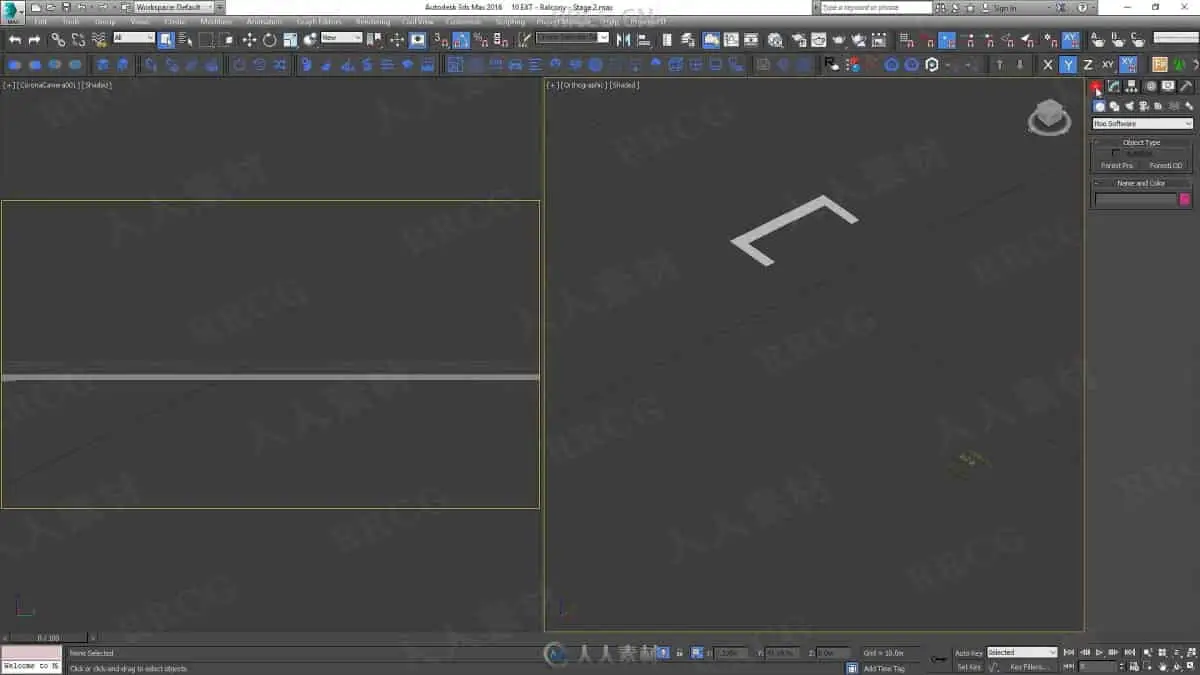This screenshot has height=675, width=1200.
Task: Open the Material Editor icon
Action: point(777,40)
